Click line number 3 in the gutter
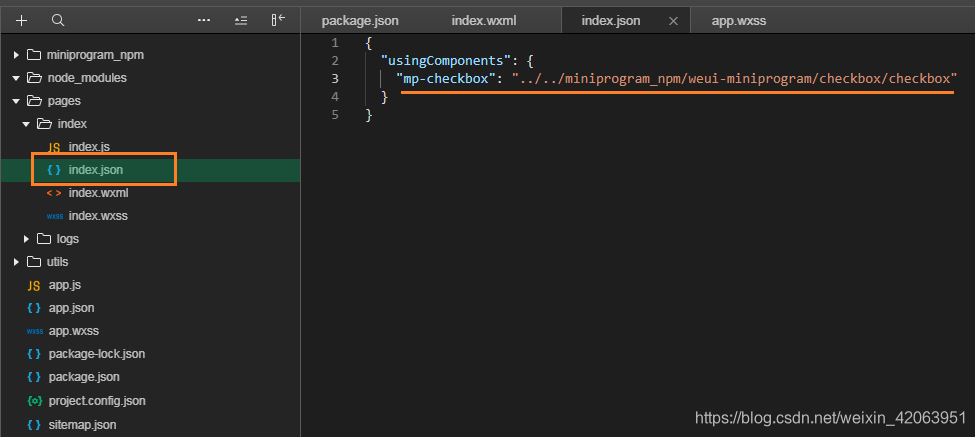The image size is (975, 437). [x=335, y=78]
